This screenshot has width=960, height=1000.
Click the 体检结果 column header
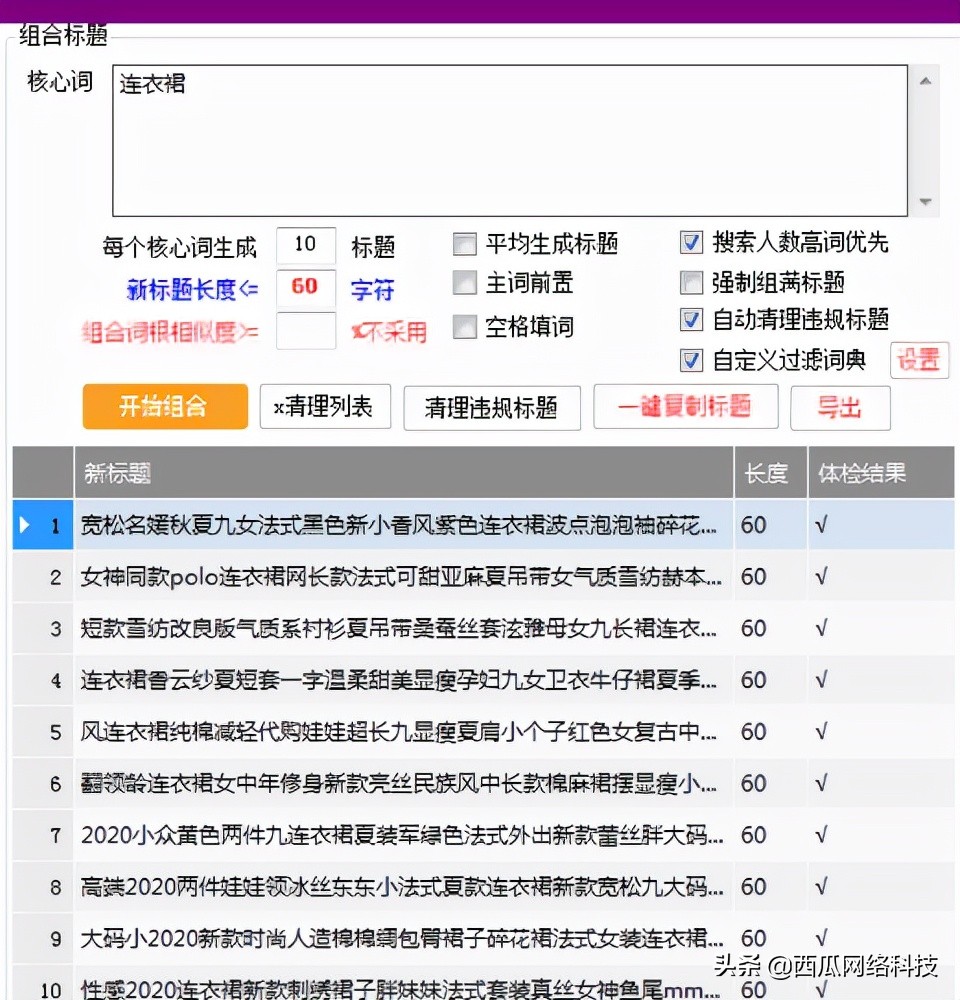[881, 473]
